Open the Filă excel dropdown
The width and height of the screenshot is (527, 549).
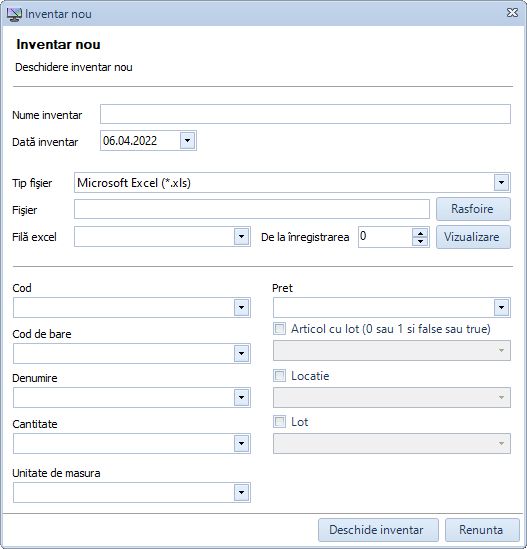pos(242,237)
